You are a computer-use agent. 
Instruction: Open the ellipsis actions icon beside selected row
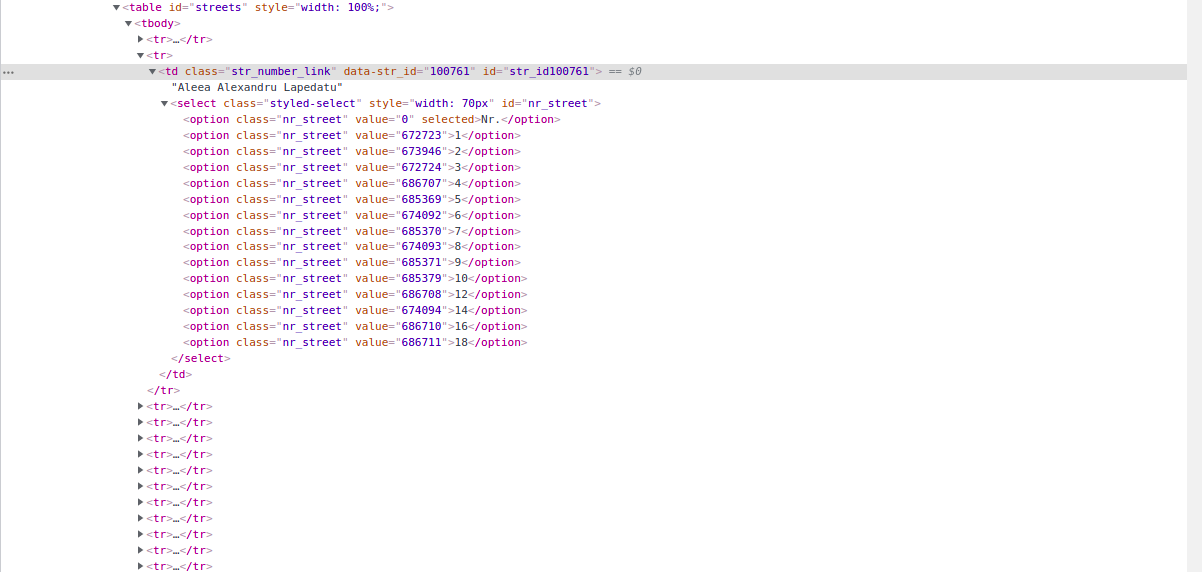coord(8,72)
